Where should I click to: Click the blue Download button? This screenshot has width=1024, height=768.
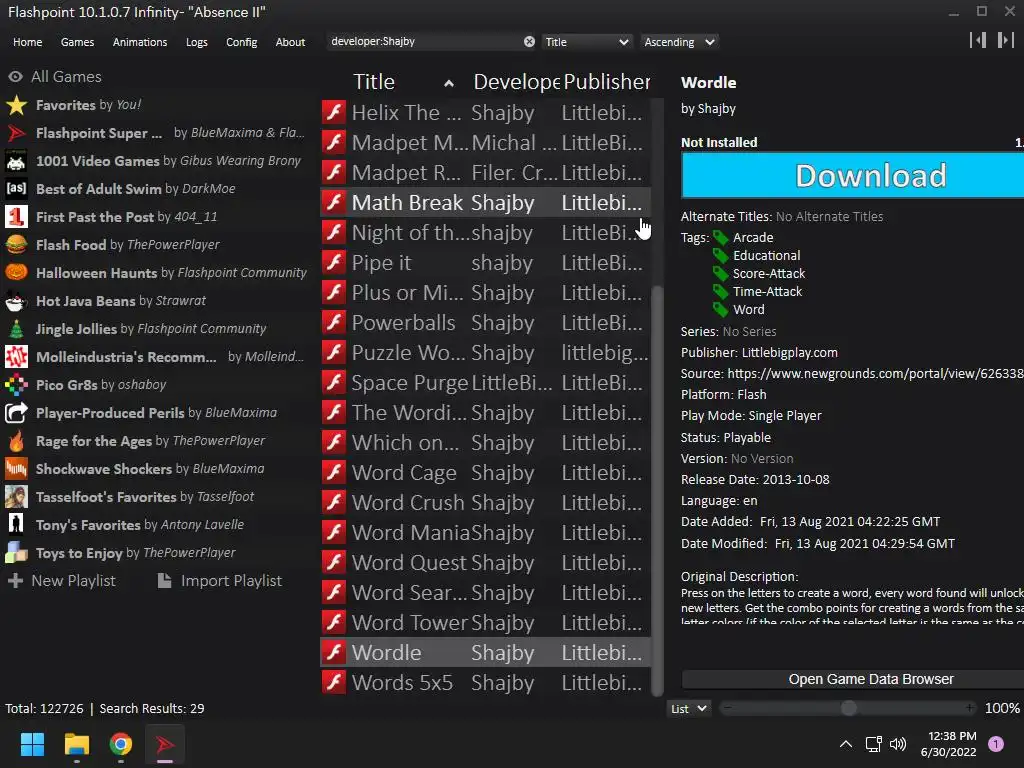[852, 176]
